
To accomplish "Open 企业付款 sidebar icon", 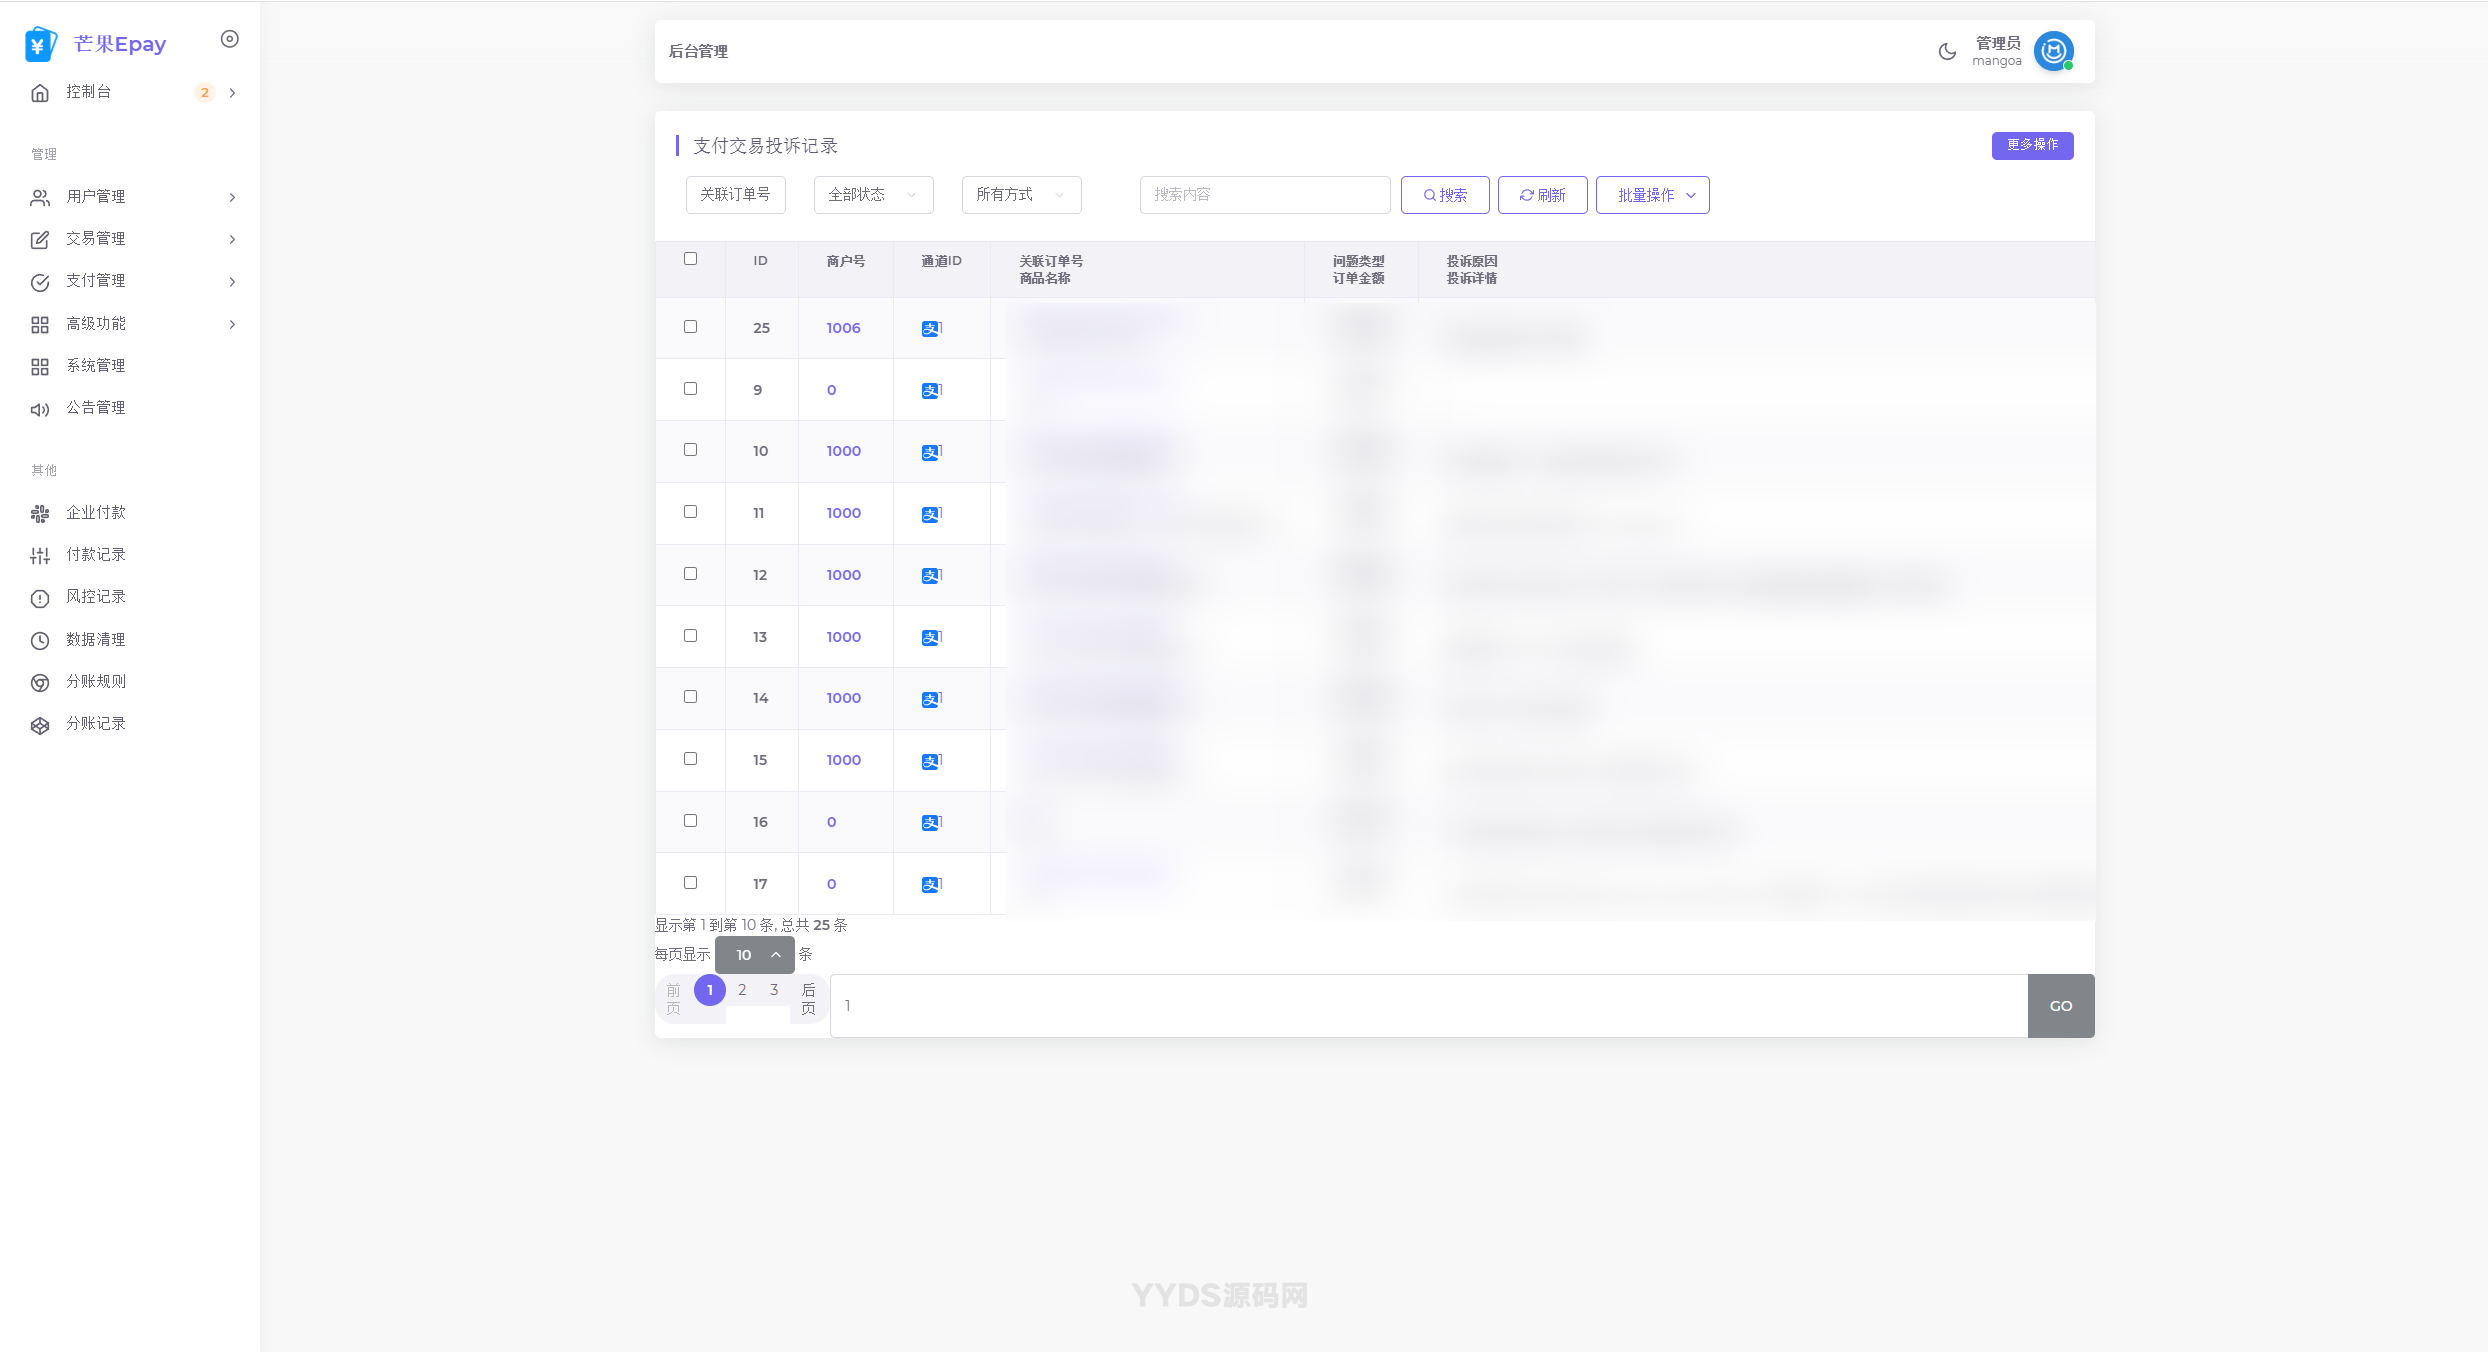I will pyautogui.click(x=40, y=513).
